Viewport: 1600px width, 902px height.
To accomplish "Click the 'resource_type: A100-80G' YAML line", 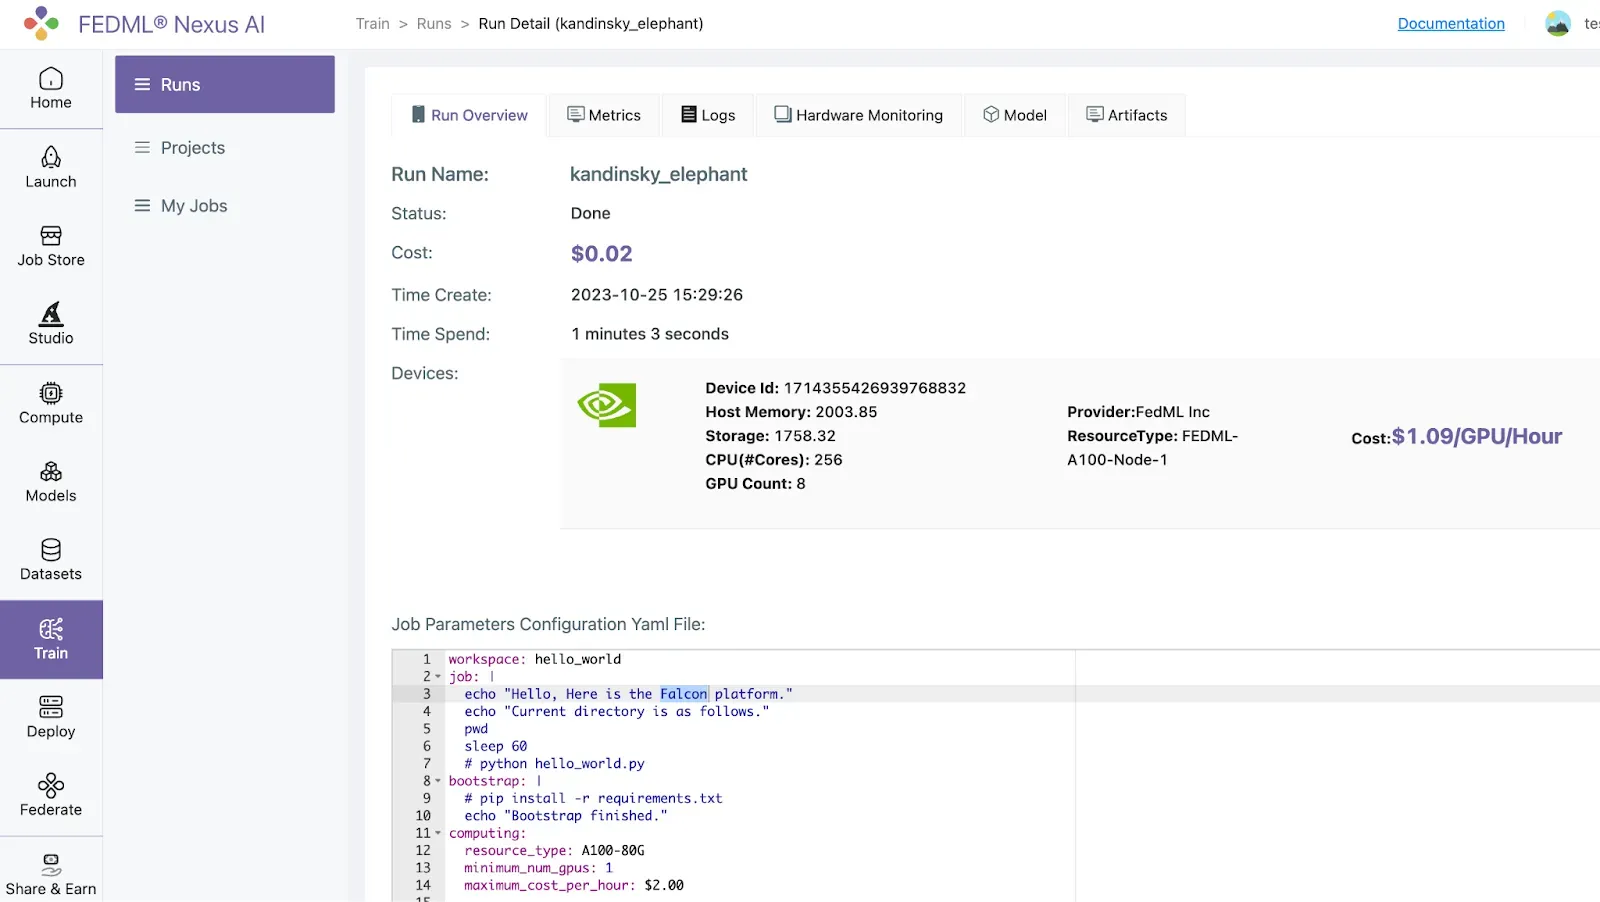I will coord(555,851).
